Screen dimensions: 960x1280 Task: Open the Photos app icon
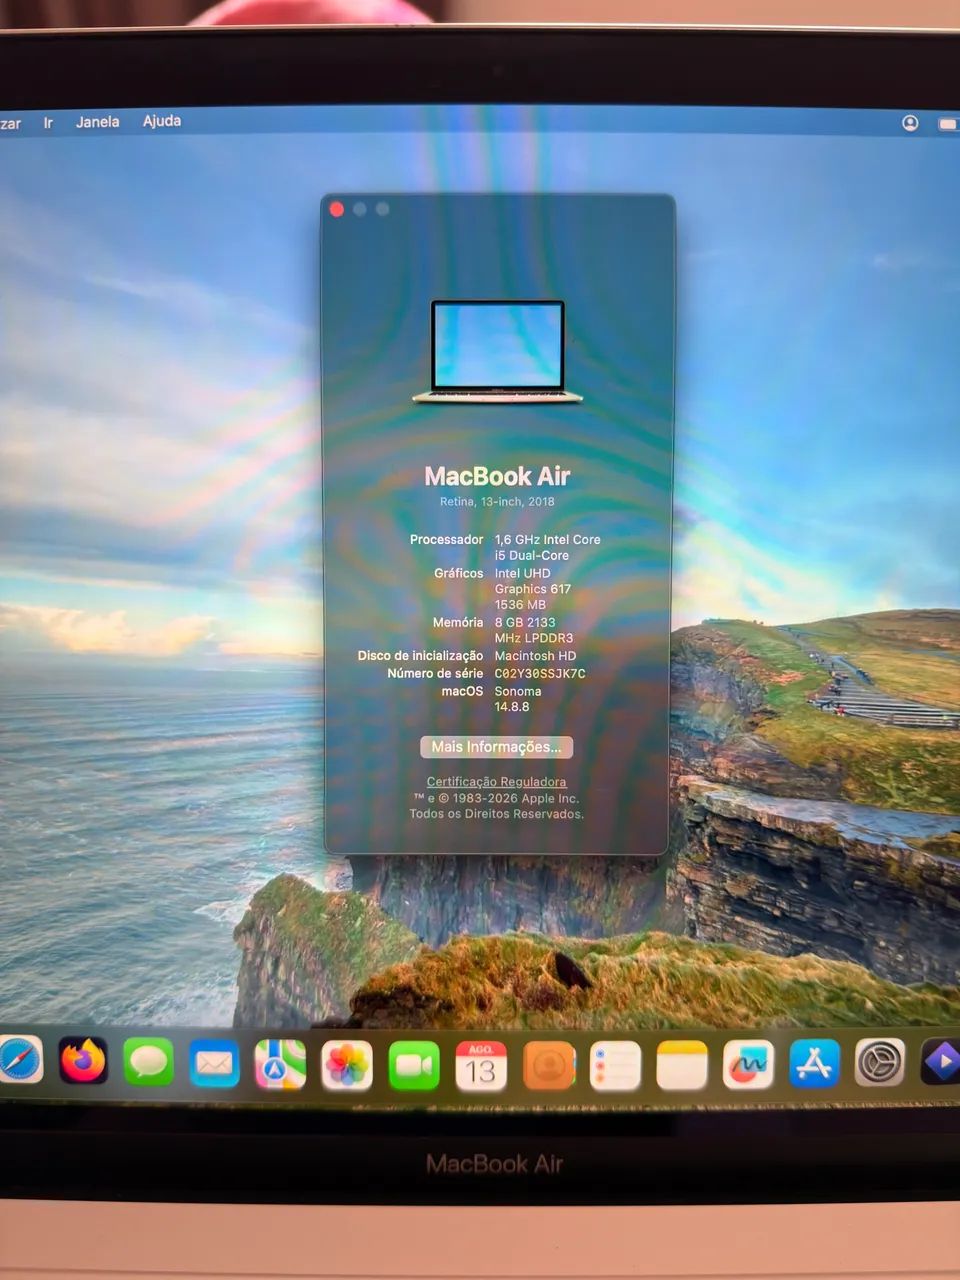347,1065
